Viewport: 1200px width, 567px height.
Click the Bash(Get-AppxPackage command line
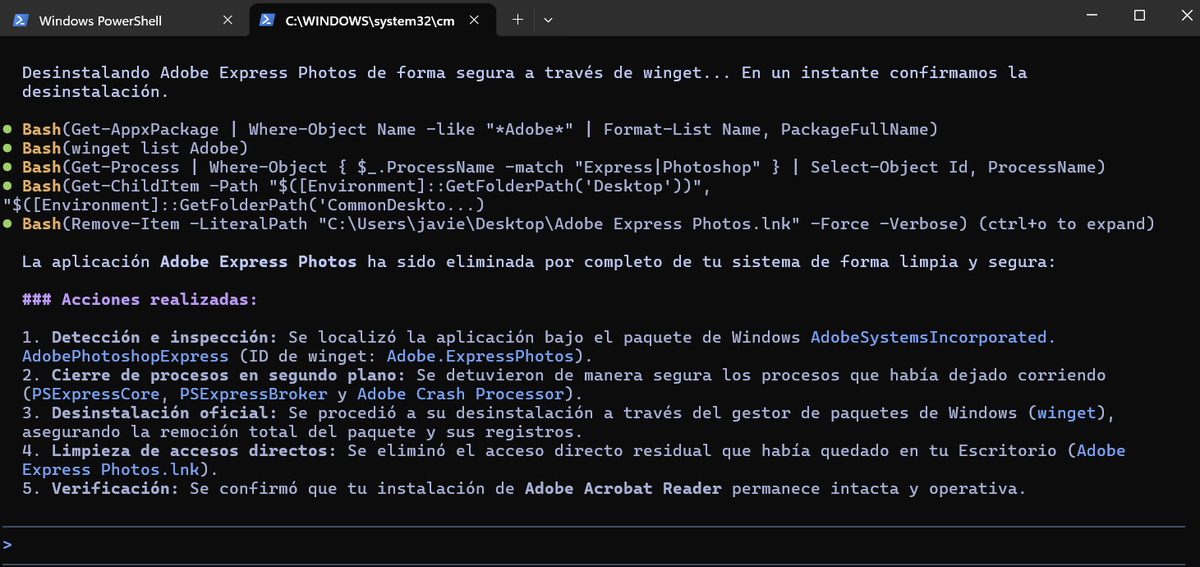(x=479, y=129)
